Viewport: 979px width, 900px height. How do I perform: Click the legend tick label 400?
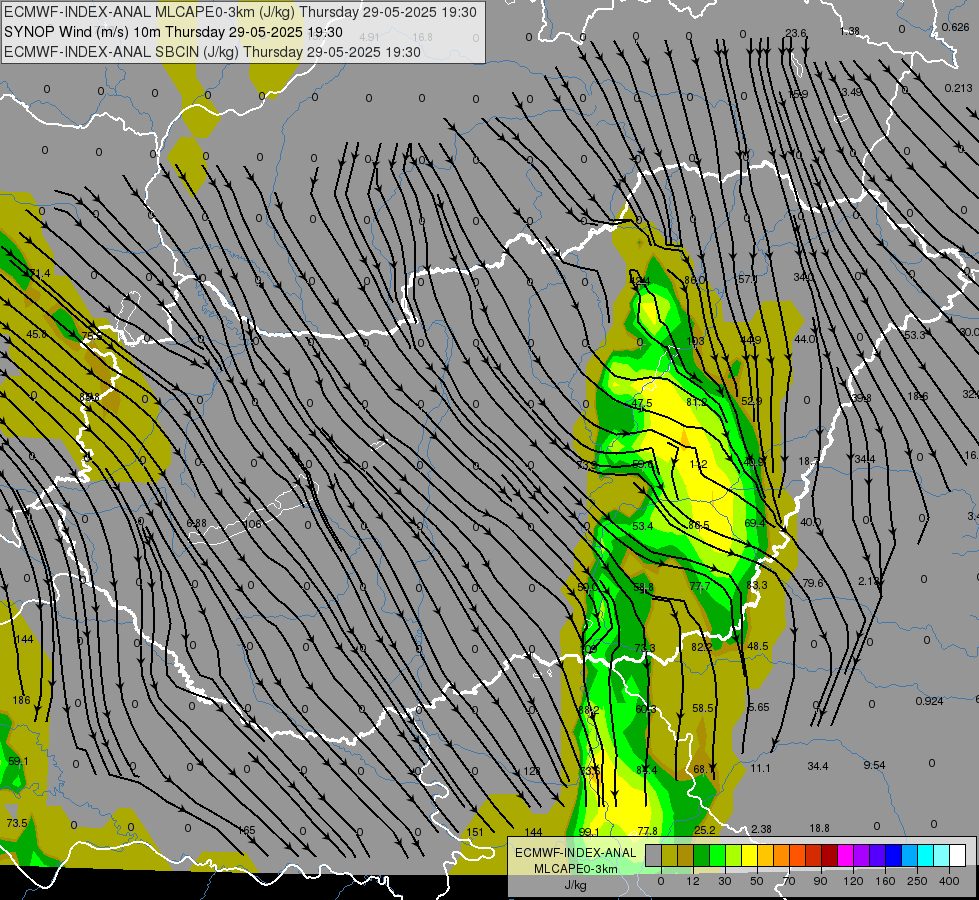click(949, 881)
